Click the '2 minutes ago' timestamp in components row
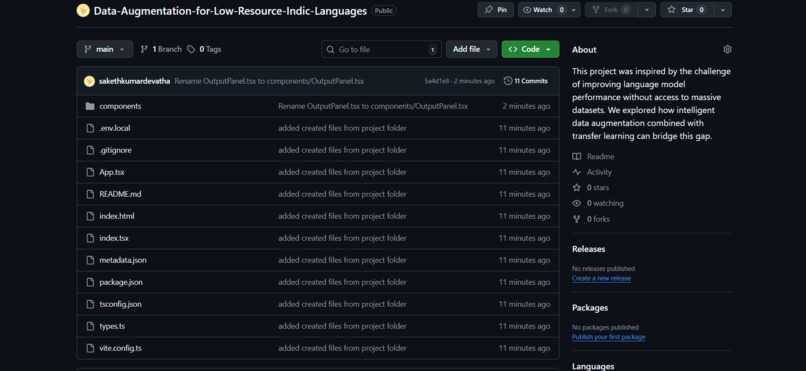The height and width of the screenshot is (371, 806). pos(526,106)
